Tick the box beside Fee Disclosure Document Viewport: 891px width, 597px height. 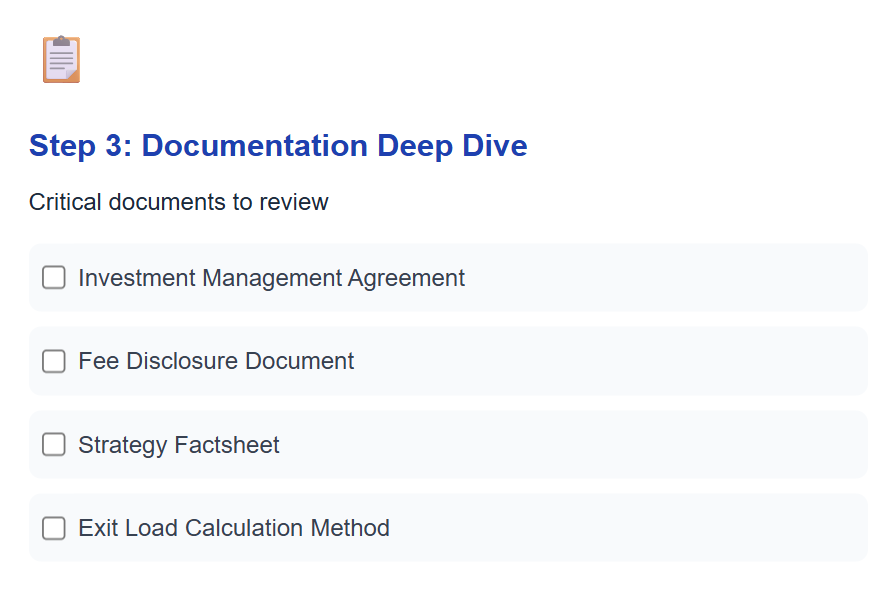click(x=53, y=361)
